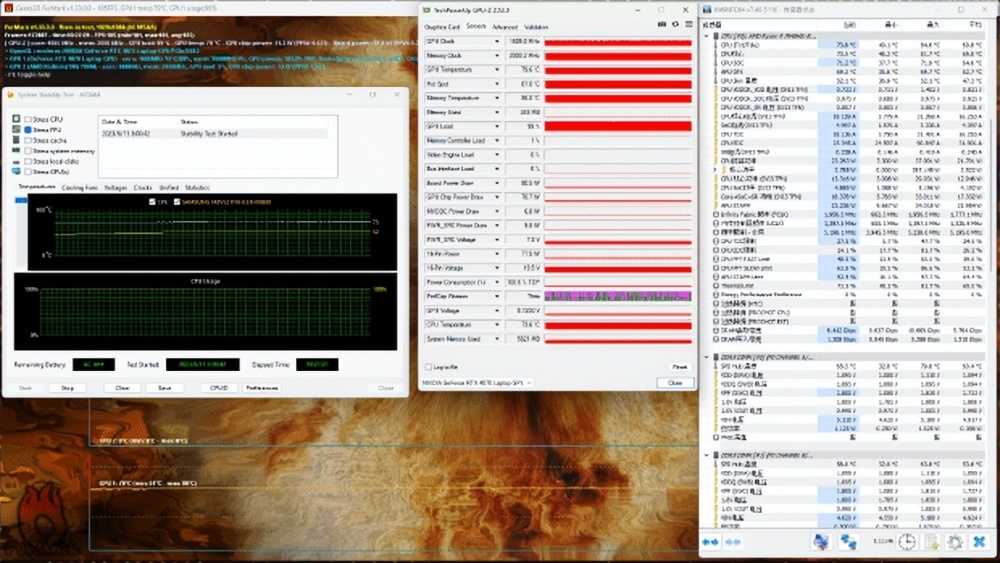Collapse second DDR5 DIMM section in HWiNFO
Viewport: 1000px width, 563px height.
707,455
